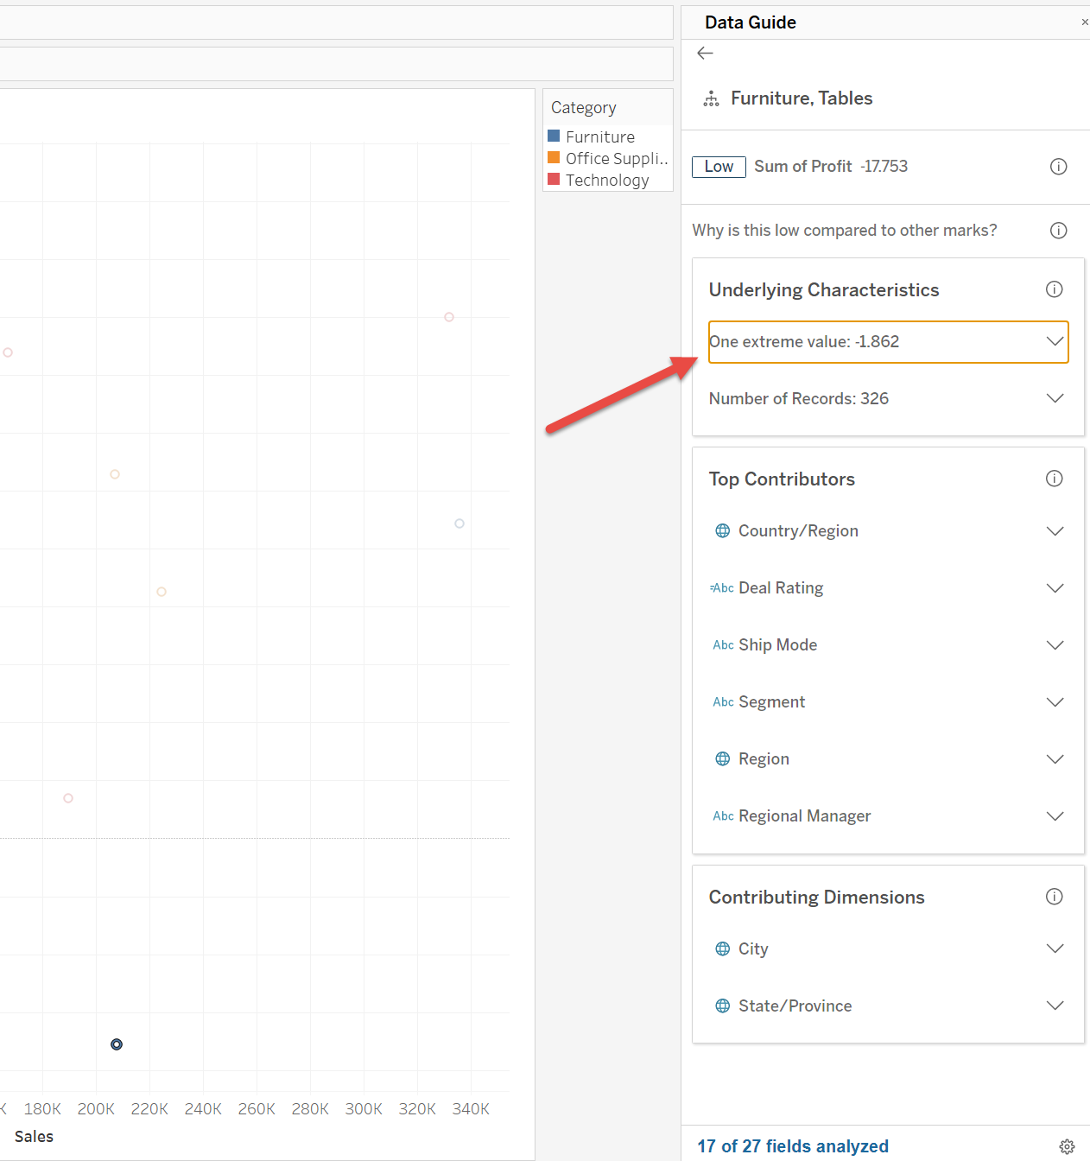Click the Contributing Dimensions info icon
The image size is (1090, 1162).
click(1054, 897)
